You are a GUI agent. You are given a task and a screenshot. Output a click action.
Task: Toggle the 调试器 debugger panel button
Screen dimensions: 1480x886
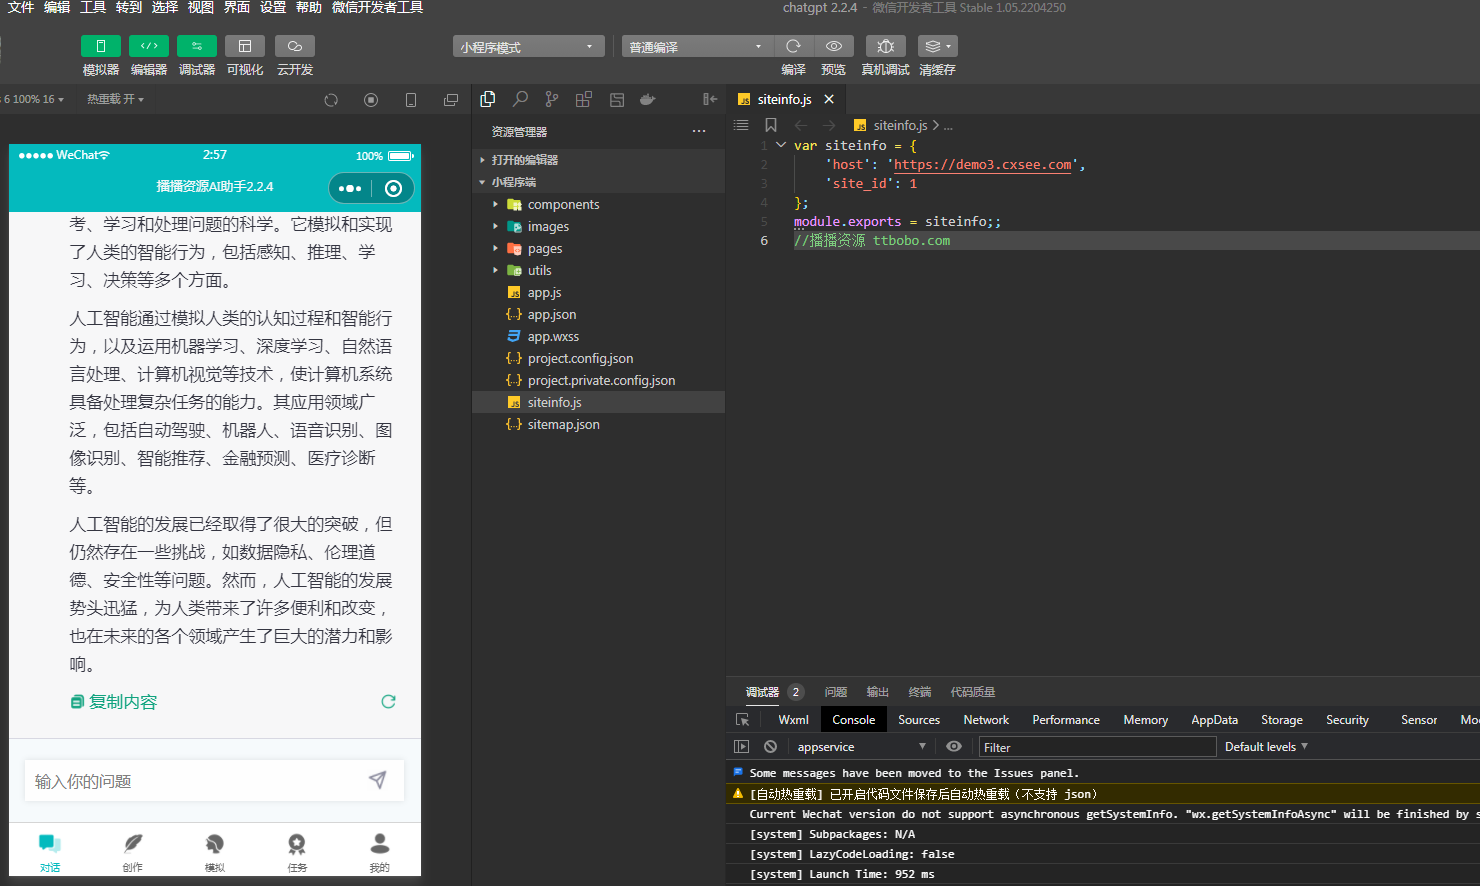click(x=197, y=46)
